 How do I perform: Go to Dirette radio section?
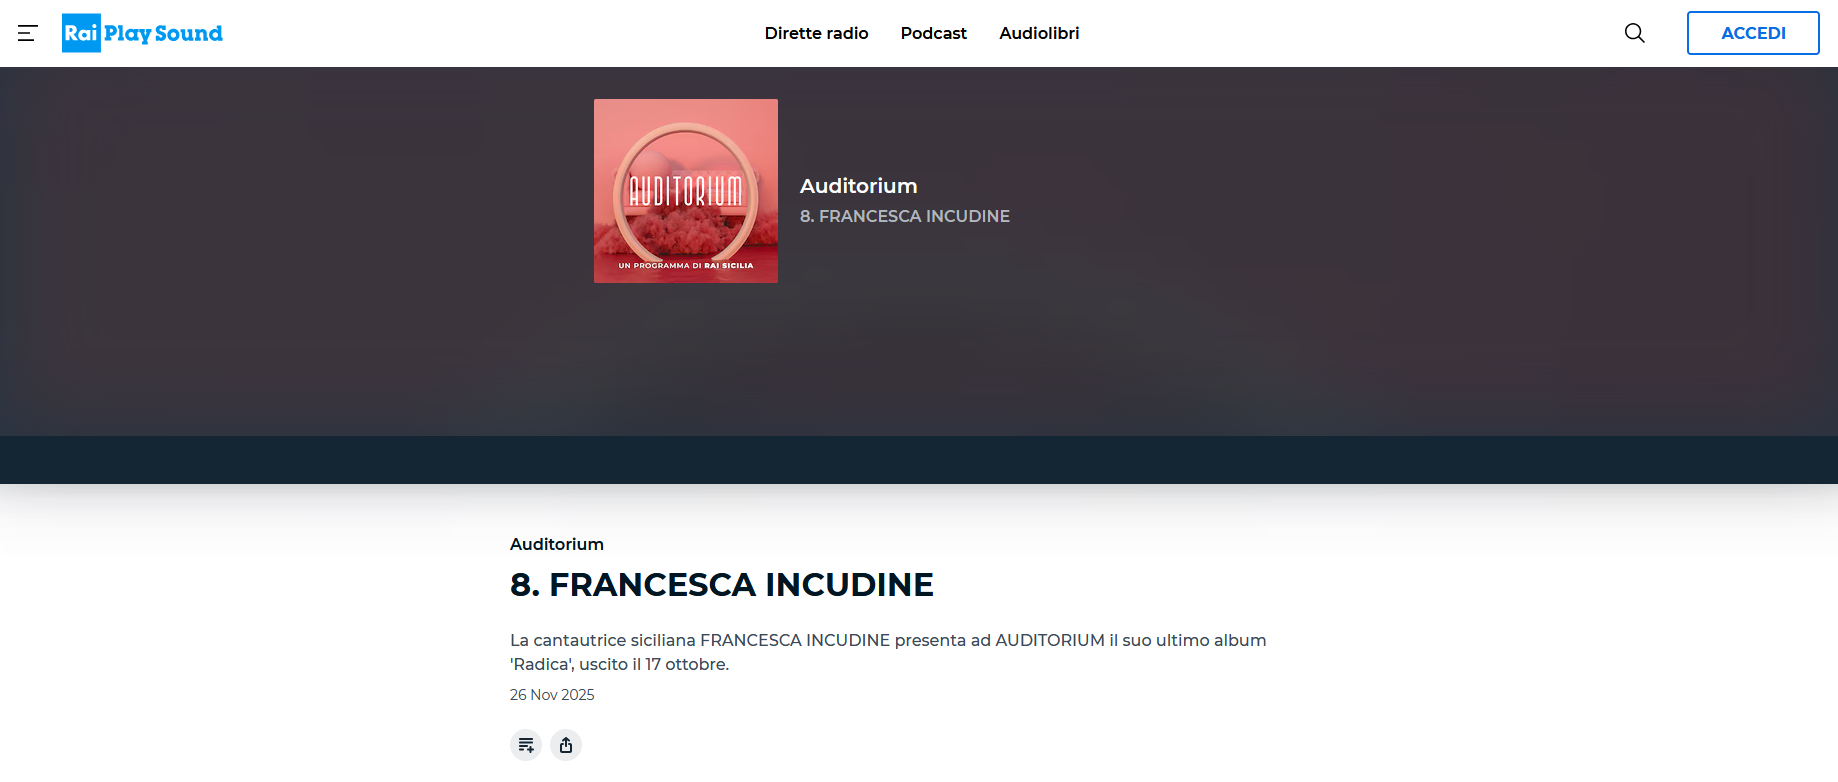coord(816,33)
